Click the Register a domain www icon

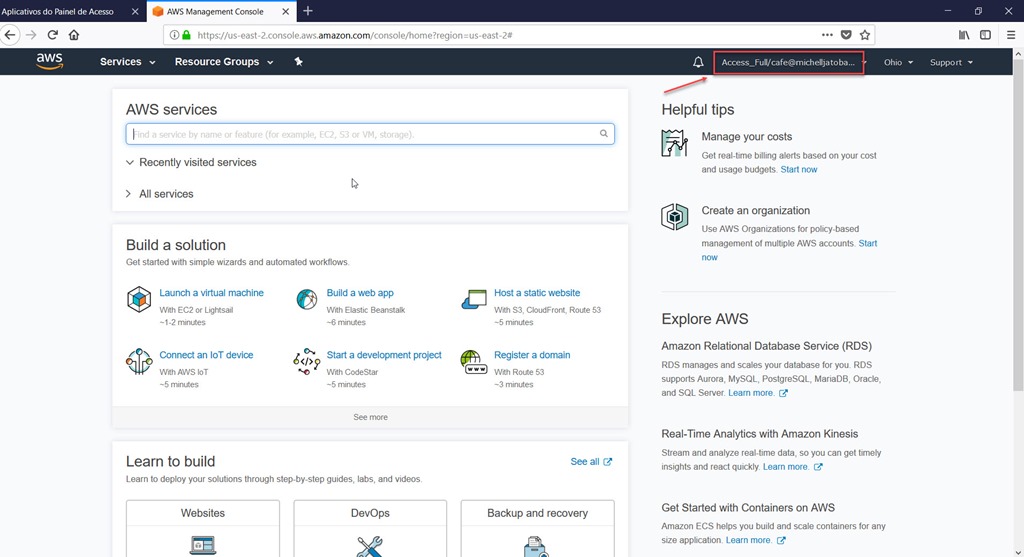474,362
